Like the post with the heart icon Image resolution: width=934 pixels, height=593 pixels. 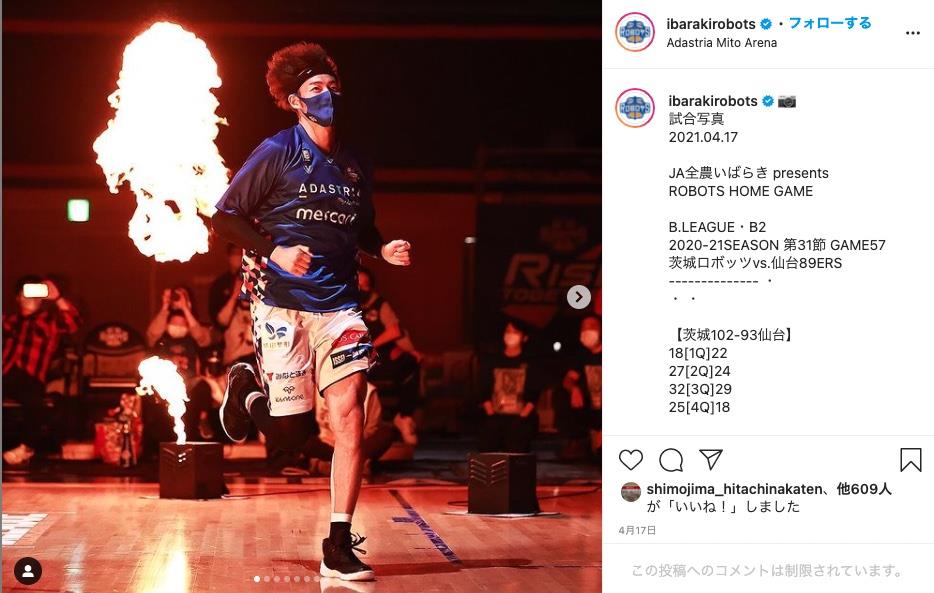[631, 460]
